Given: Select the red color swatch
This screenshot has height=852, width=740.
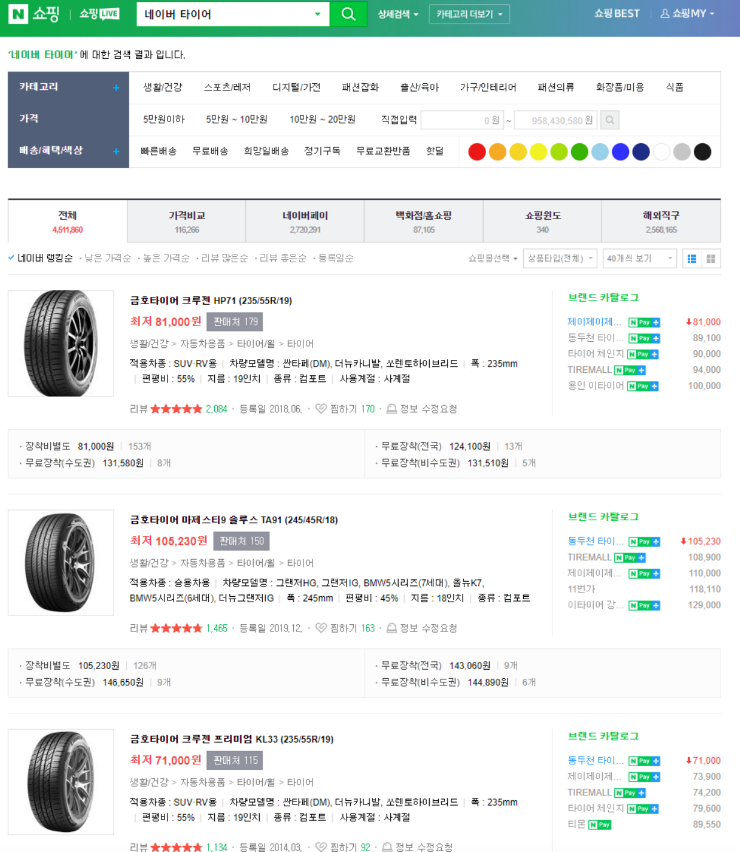Looking at the screenshot, I should point(476,152).
